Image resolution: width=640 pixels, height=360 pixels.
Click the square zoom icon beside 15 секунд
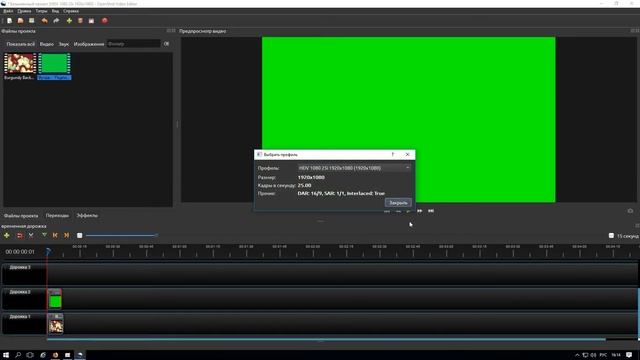pyautogui.click(x=611, y=236)
